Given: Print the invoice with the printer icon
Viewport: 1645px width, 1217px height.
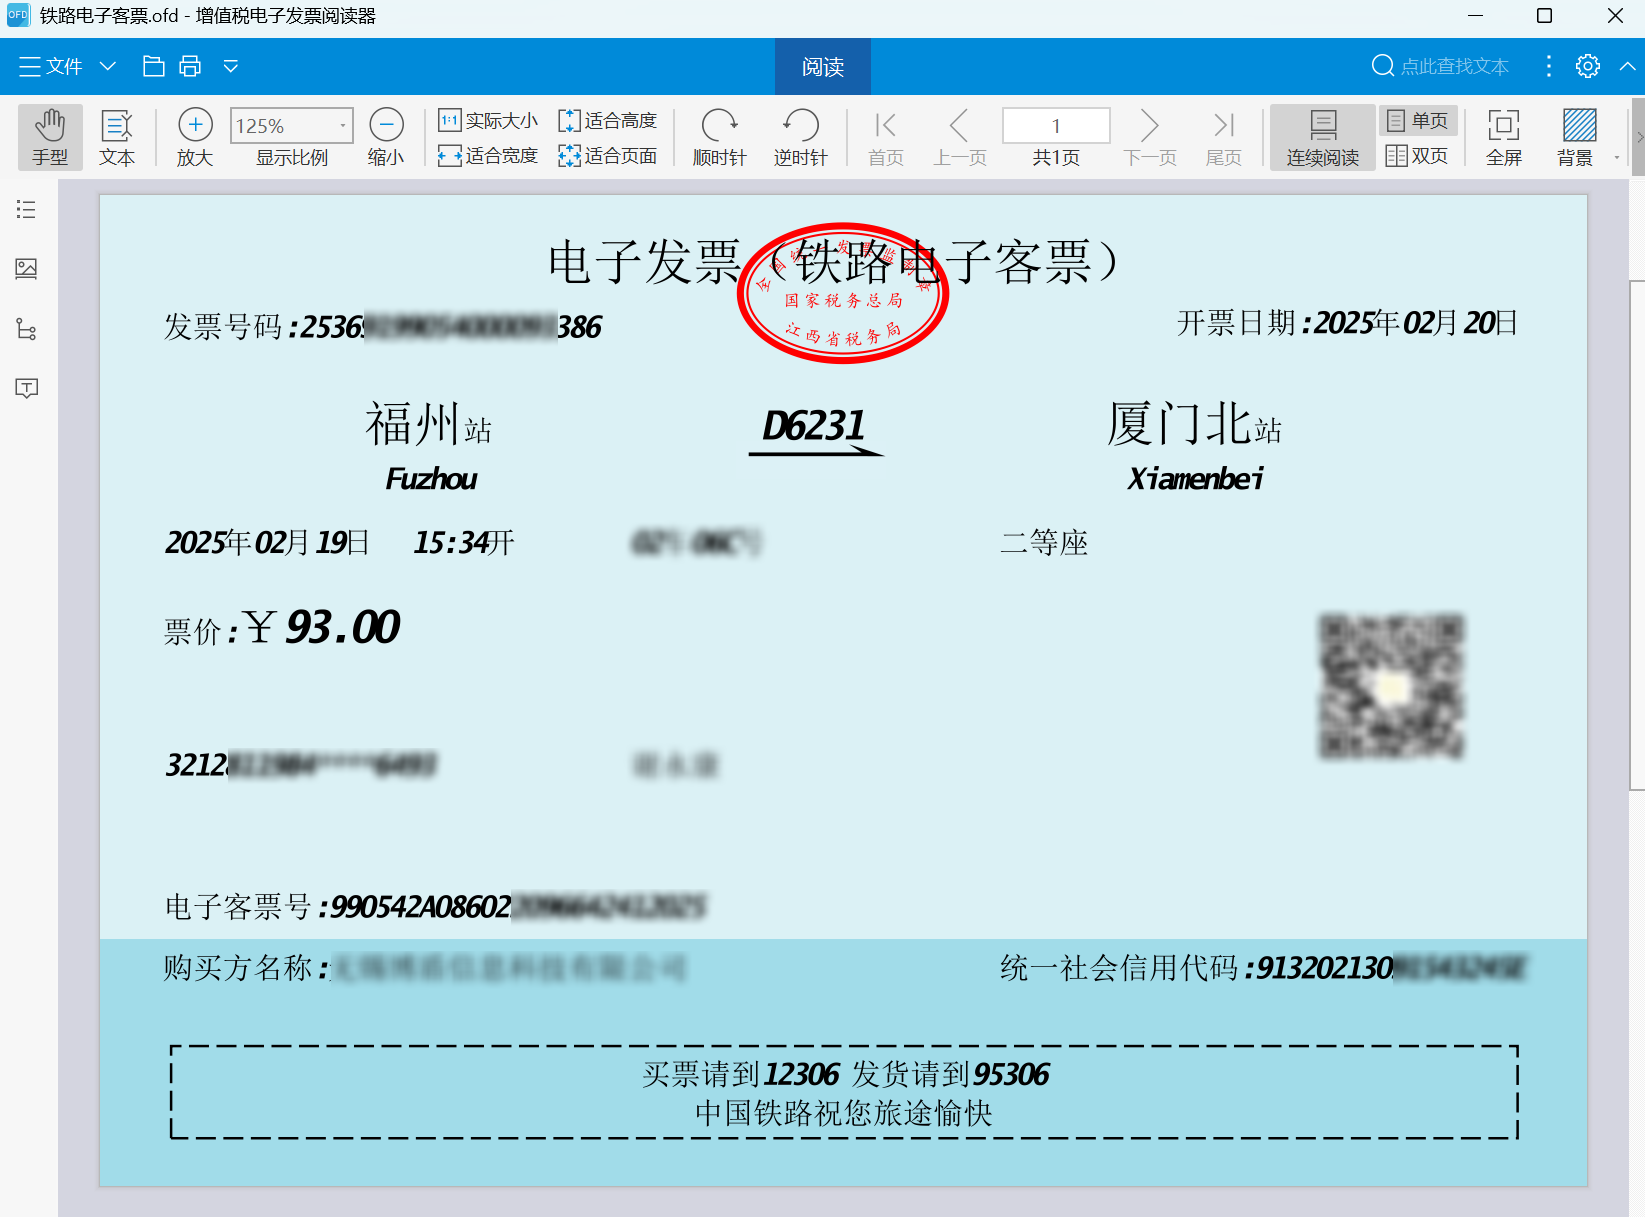Looking at the screenshot, I should [189, 66].
